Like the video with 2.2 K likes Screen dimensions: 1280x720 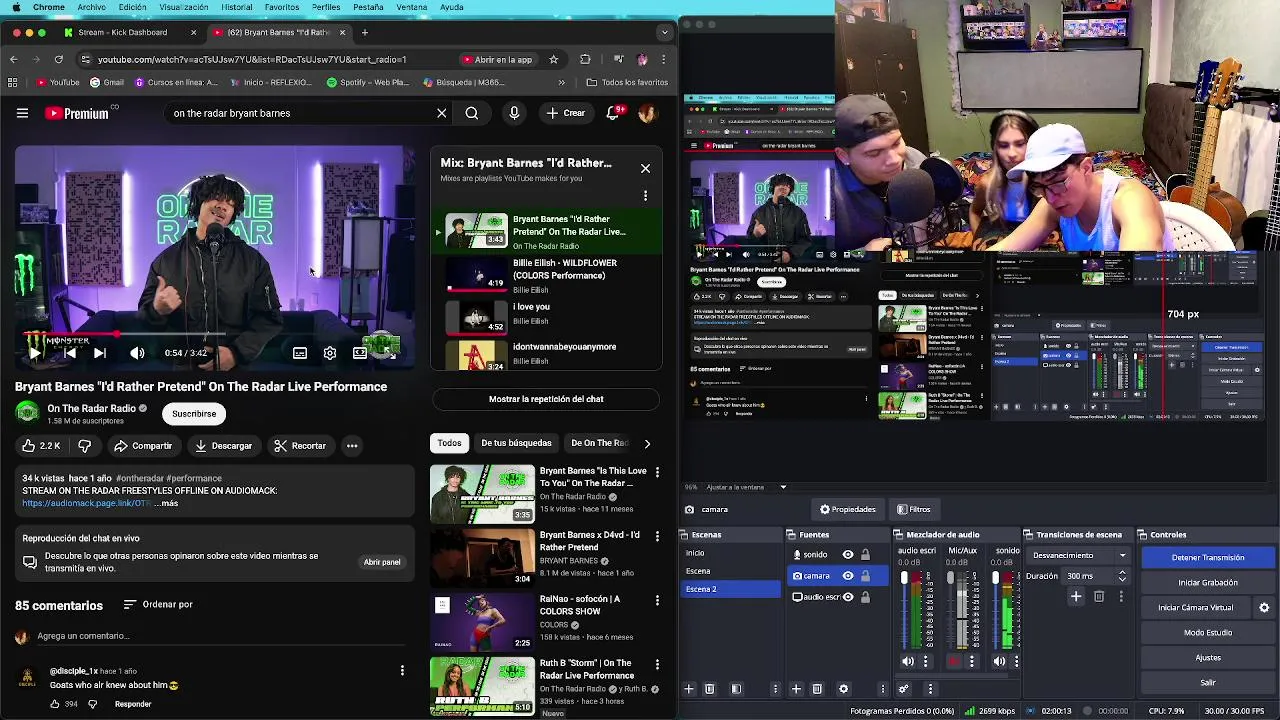tap(41, 446)
